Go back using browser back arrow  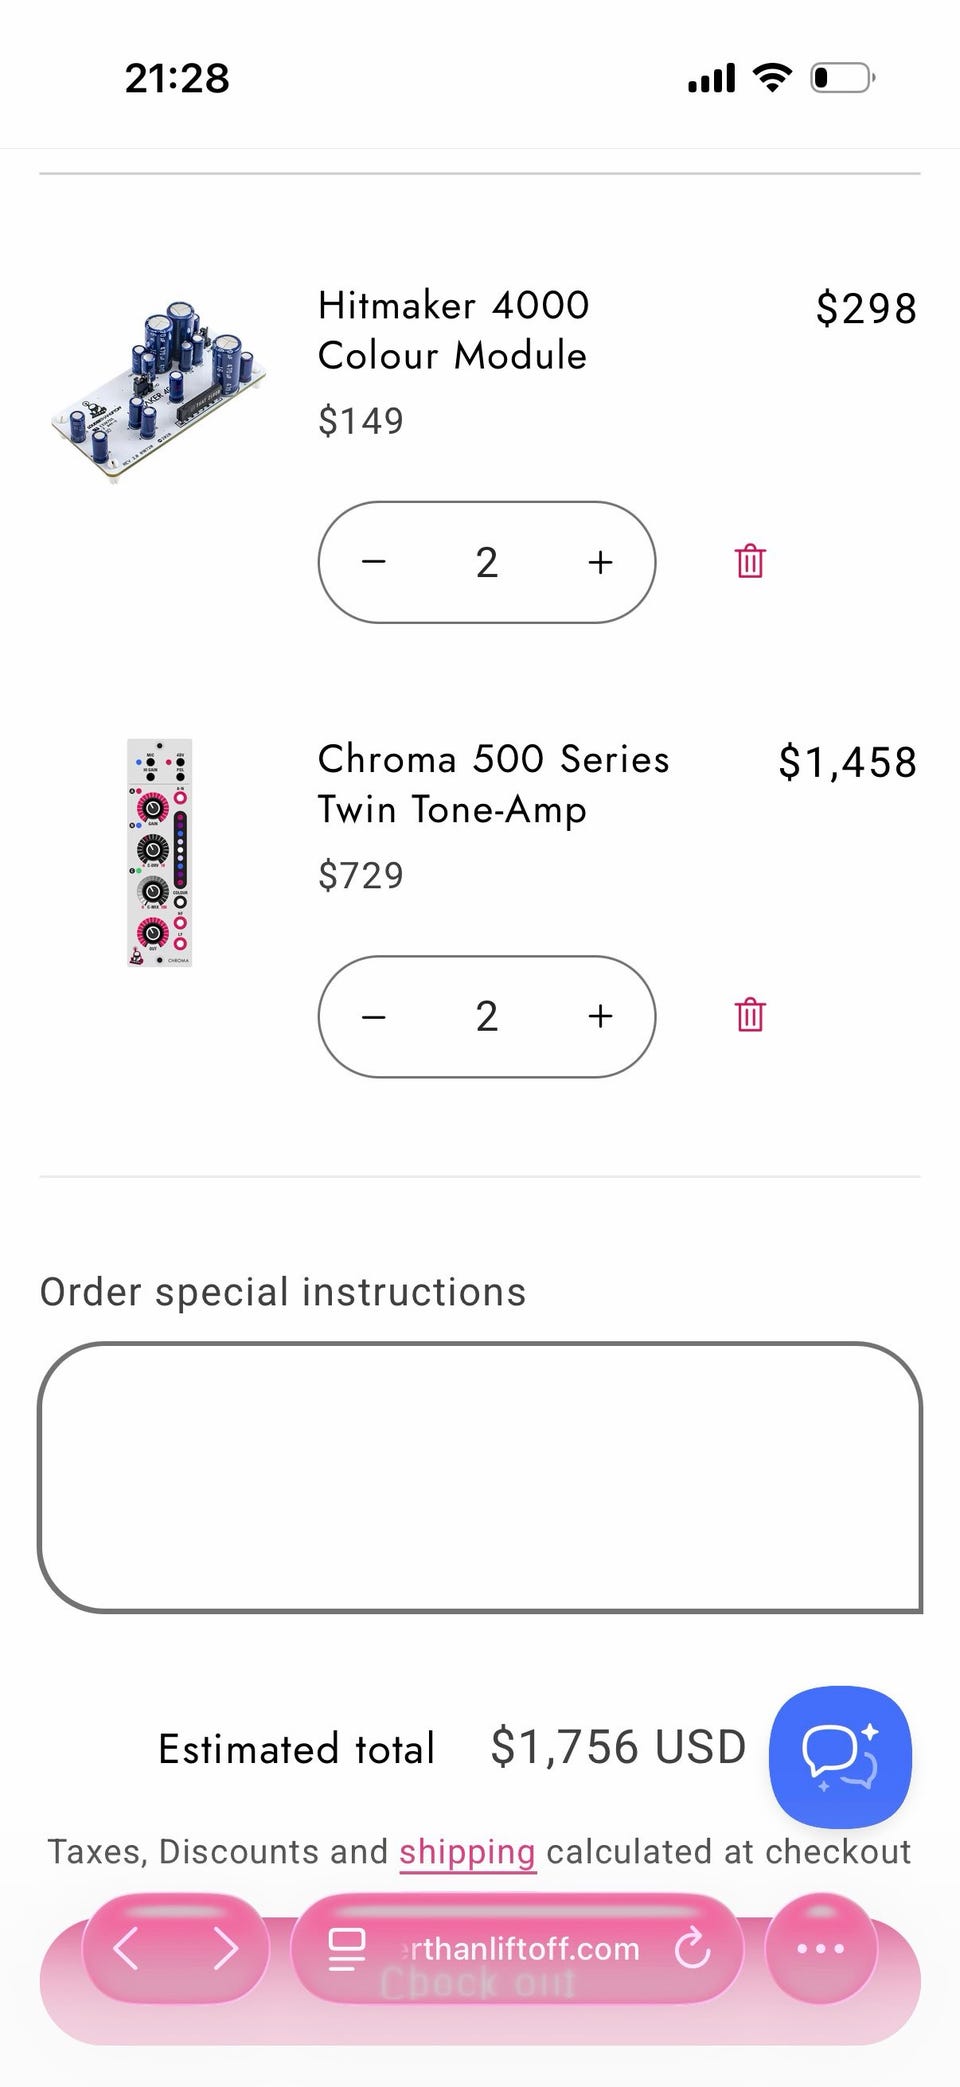(126, 1948)
